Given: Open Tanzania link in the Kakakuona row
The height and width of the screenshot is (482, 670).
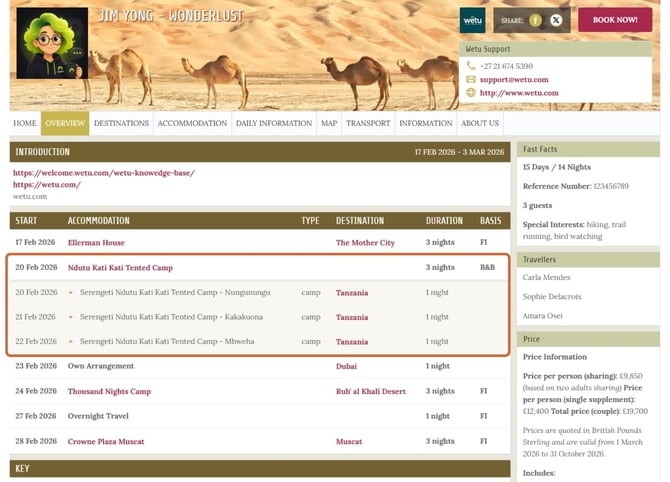Looking at the screenshot, I should coord(352,317).
